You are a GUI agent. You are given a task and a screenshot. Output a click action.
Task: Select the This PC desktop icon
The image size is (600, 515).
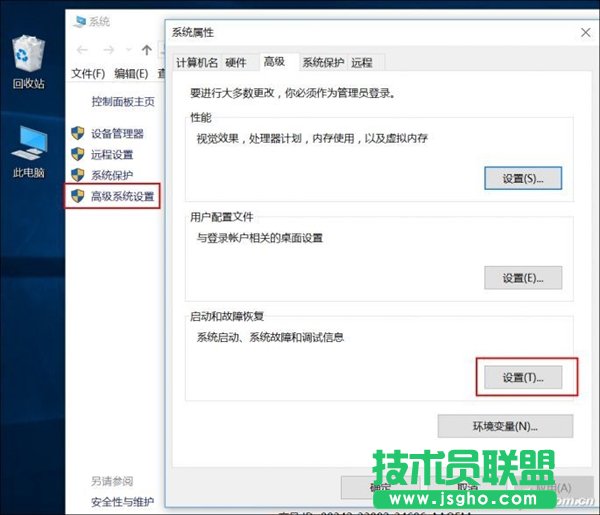[29, 151]
